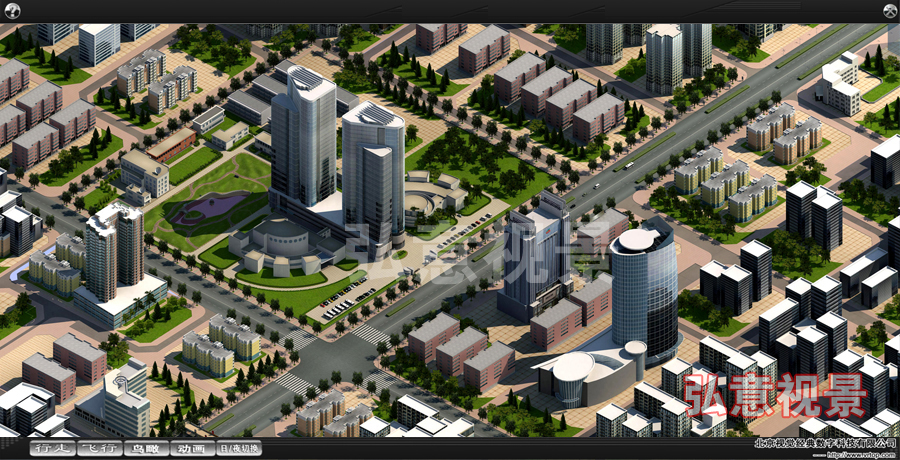The image size is (900, 460).
Task: Activate the 鸟瞰 bird's-eye view button
Action: coord(146,449)
